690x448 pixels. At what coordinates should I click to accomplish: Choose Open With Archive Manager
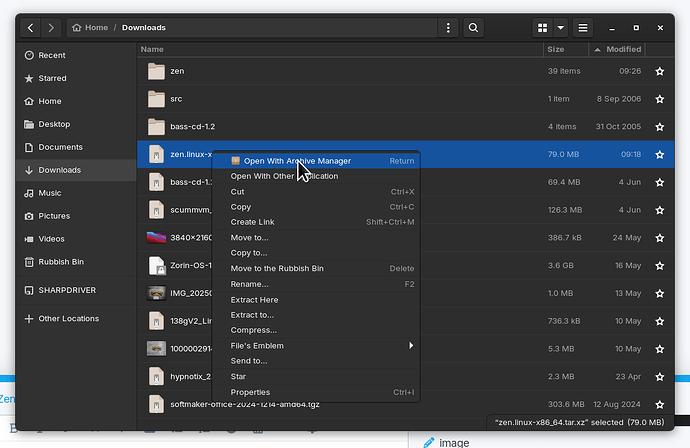[316, 161]
